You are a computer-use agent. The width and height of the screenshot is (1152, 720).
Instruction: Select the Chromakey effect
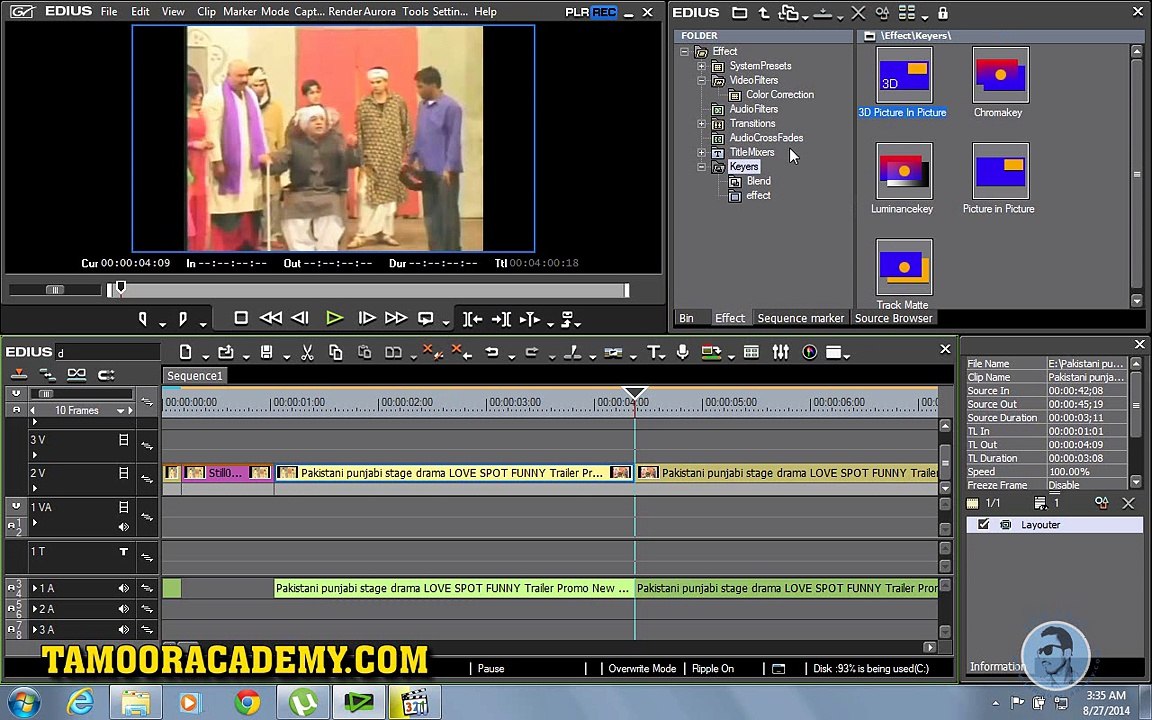pos(999,82)
